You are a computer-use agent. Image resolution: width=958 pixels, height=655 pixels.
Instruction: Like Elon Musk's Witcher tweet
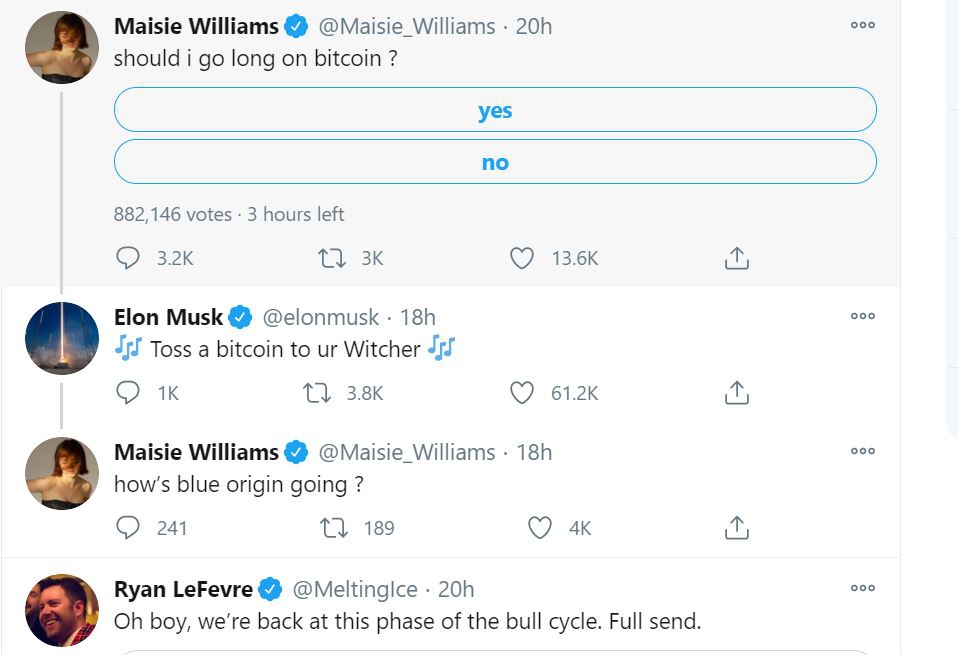click(522, 393)
